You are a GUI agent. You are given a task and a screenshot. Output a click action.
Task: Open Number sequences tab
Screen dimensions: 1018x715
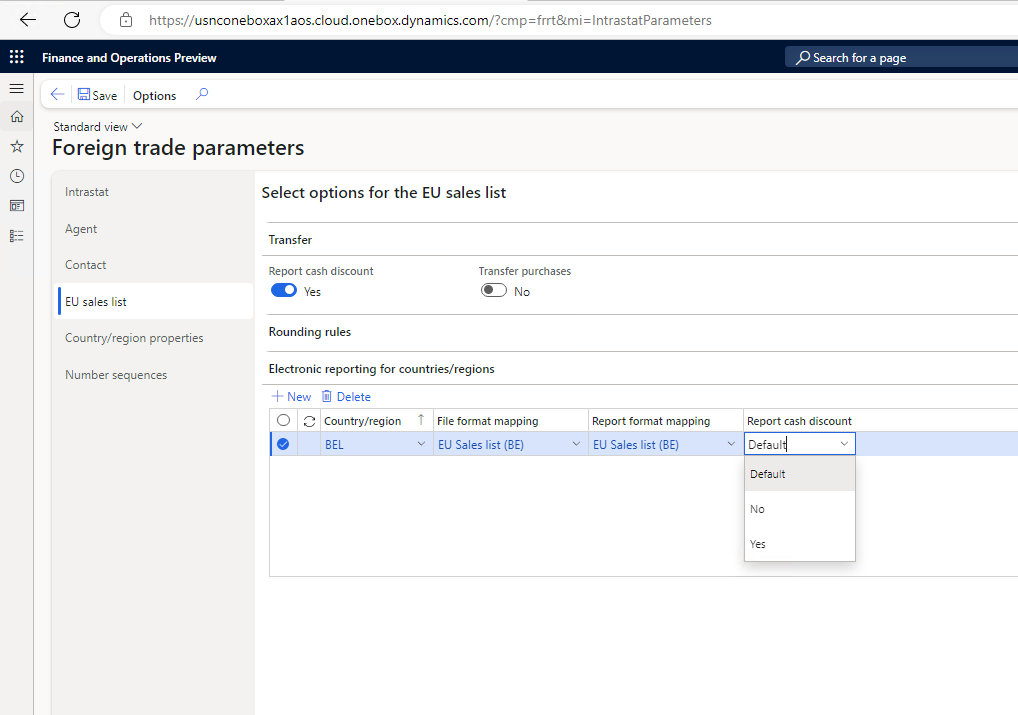click(x=155, y=375)
